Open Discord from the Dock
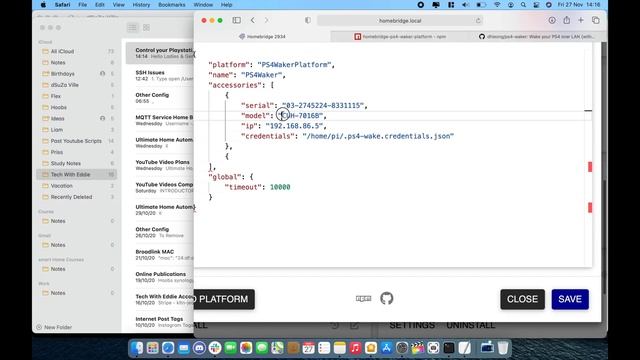This screenshot has height=360, width=640. coord(199,348)
